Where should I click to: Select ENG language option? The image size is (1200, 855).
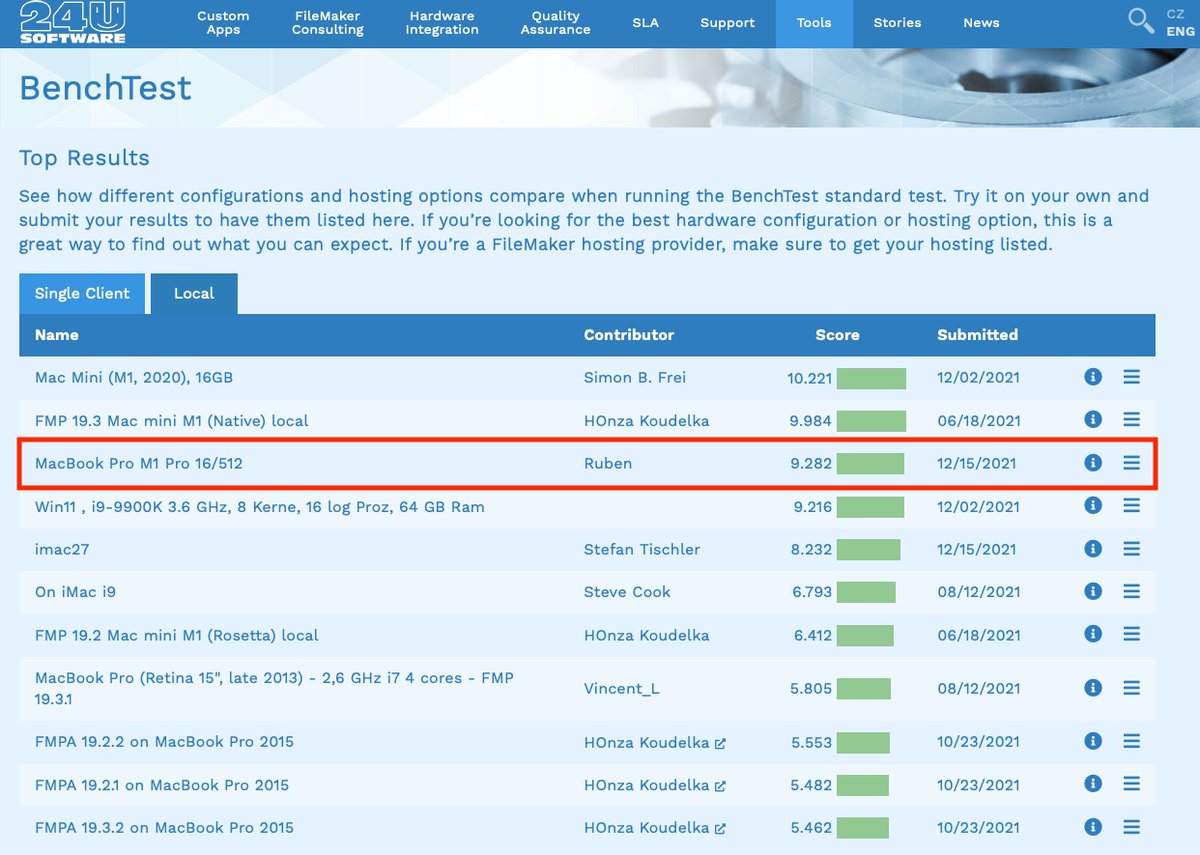point(1180,31)
